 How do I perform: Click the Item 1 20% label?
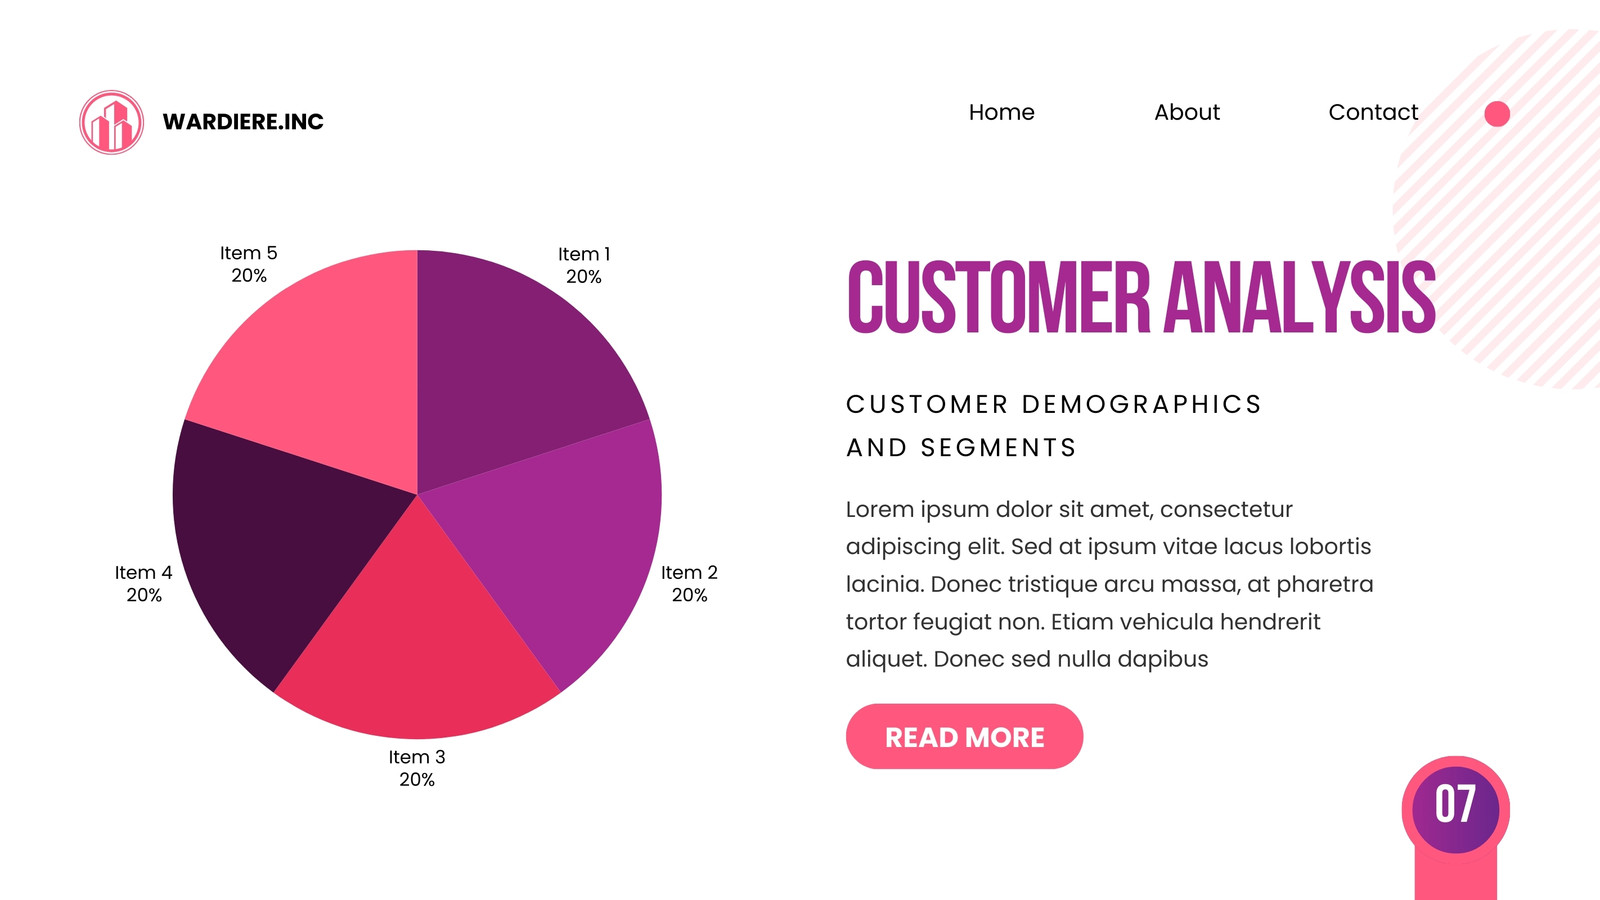(584, 265)
